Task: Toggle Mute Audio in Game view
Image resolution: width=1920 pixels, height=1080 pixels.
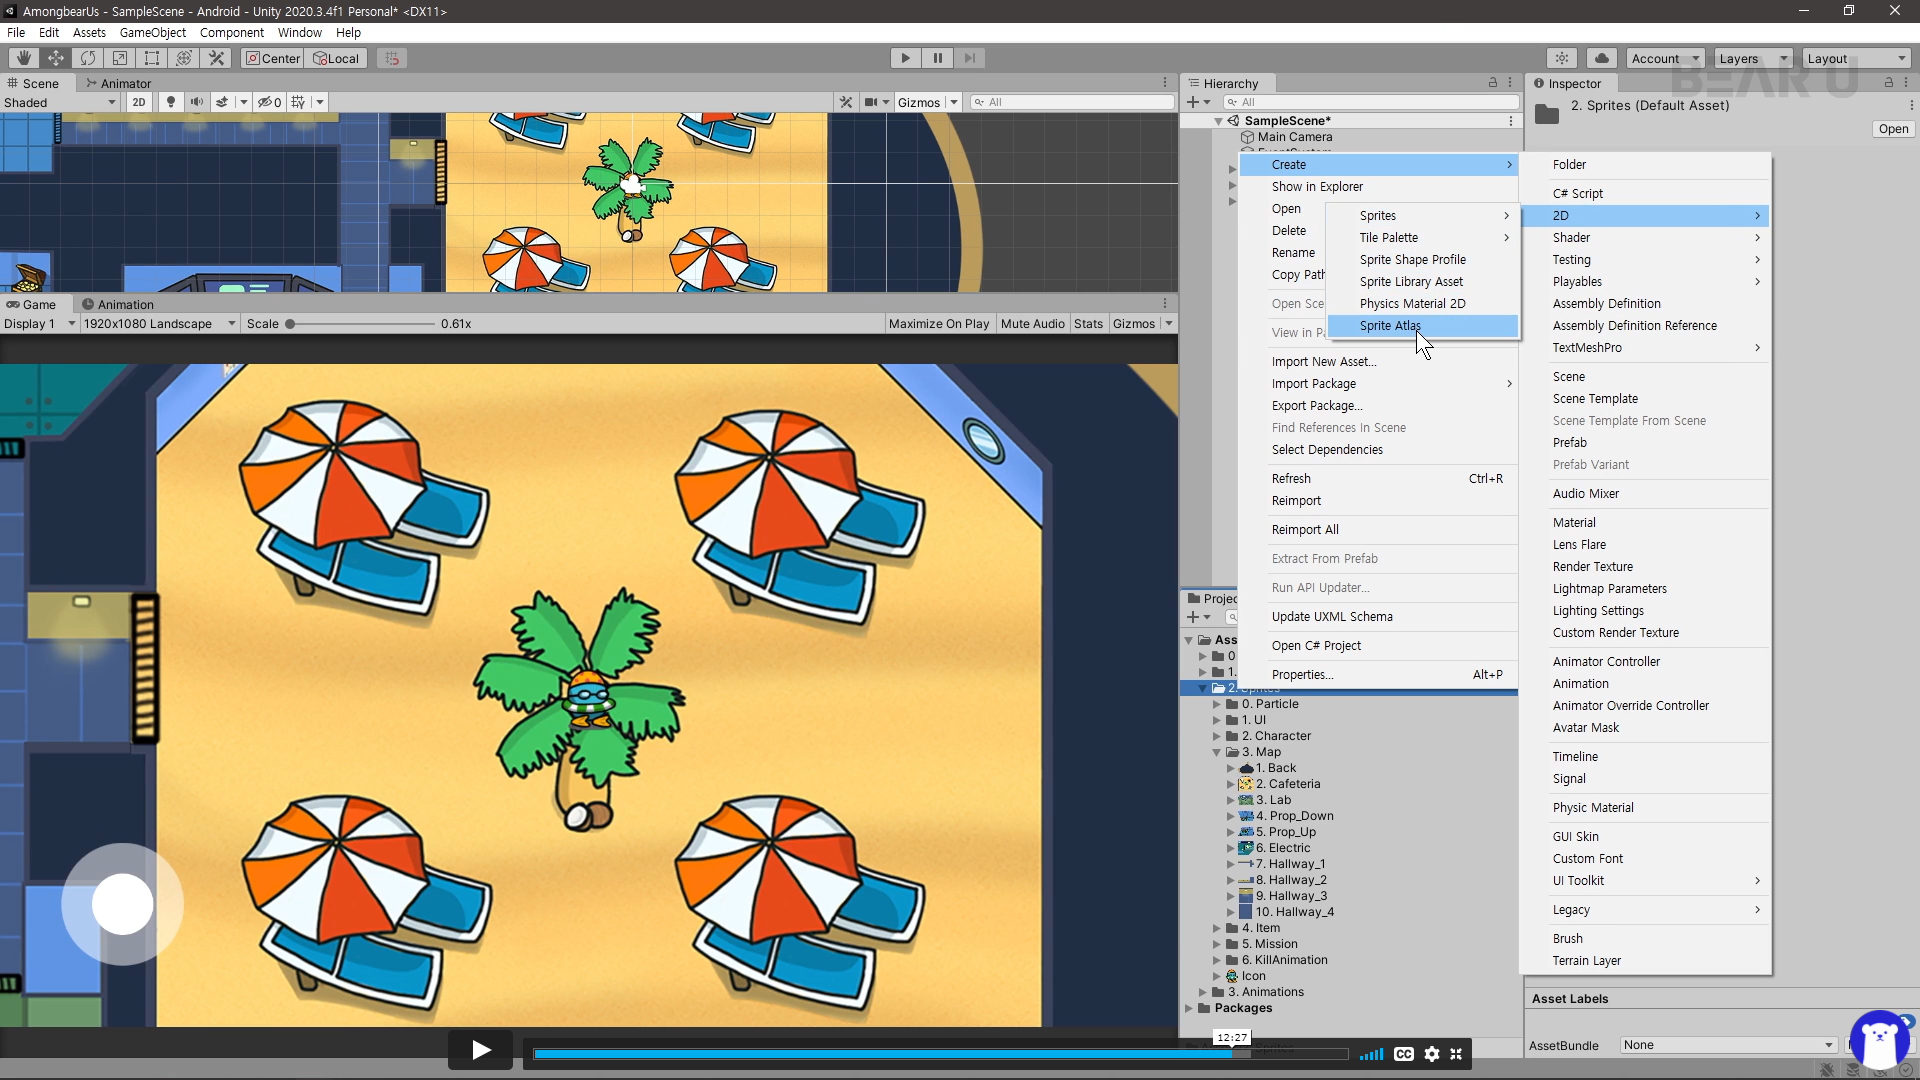Action: tap(1032, 323)
